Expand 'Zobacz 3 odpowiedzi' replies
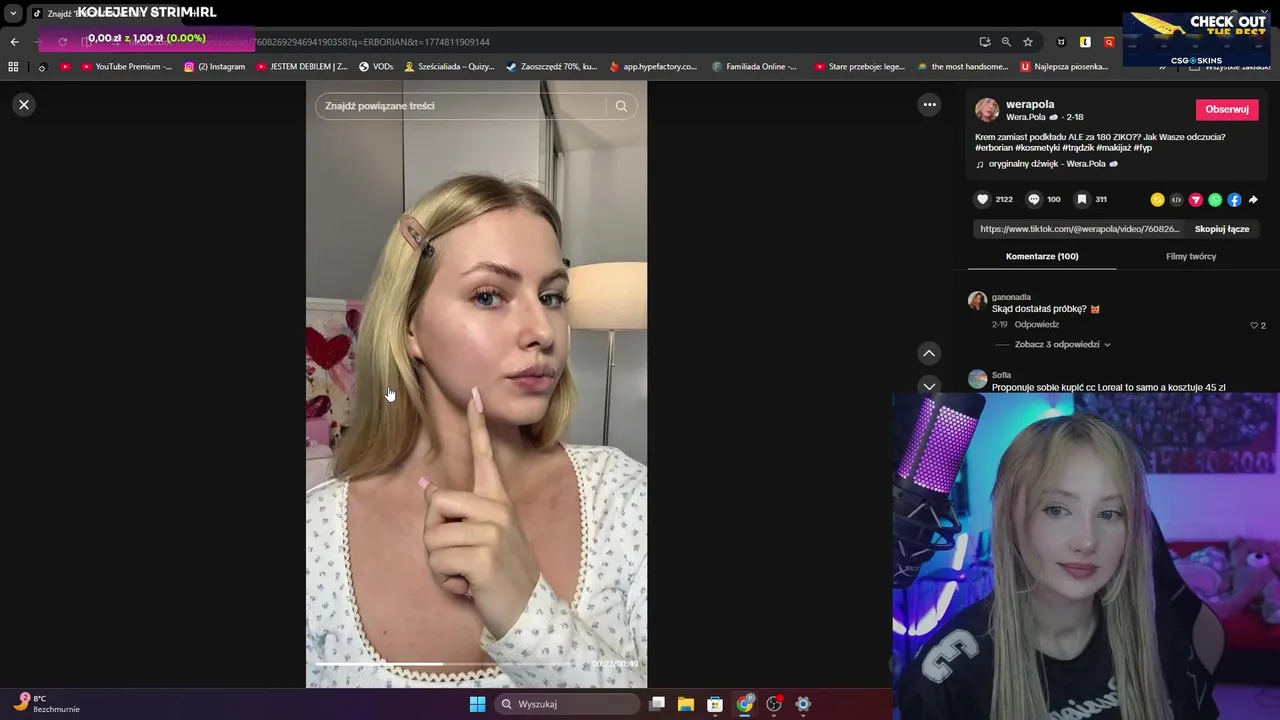This screenshot has width=1280, height=720. click(1062, 345)
